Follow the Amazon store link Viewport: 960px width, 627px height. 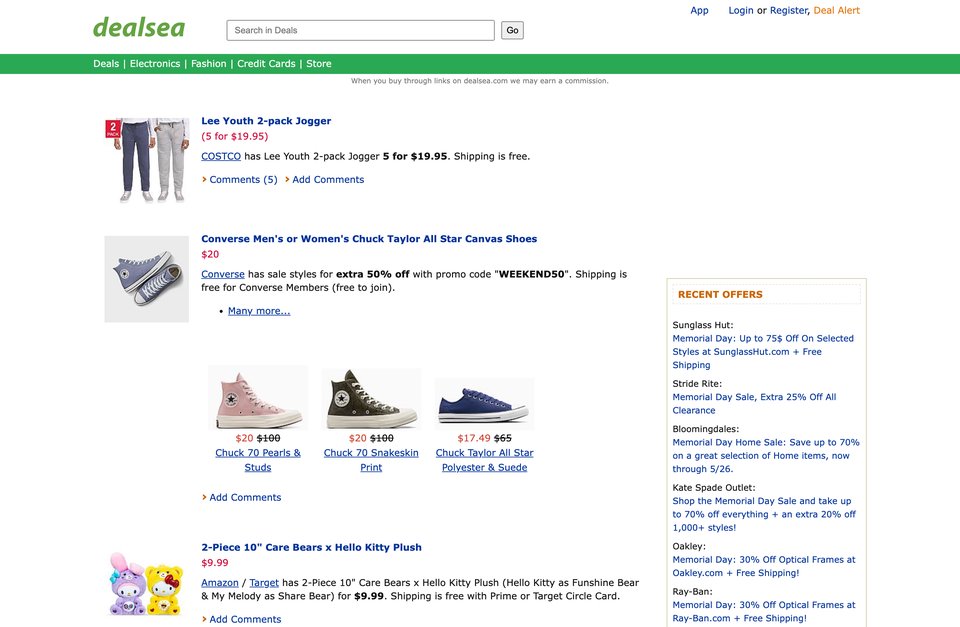click(x=220, y=583)
